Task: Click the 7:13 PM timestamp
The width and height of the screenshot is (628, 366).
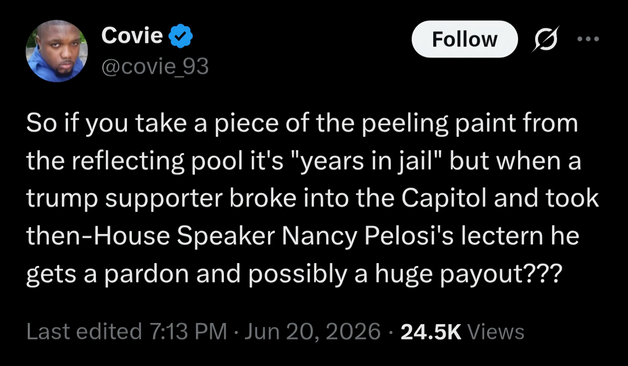Action: [x=188, y=332]
